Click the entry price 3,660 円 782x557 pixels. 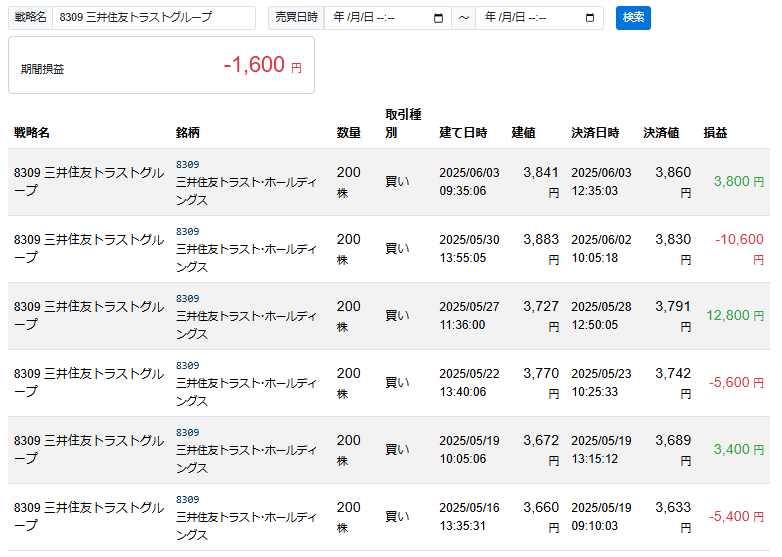coord(541,516)
